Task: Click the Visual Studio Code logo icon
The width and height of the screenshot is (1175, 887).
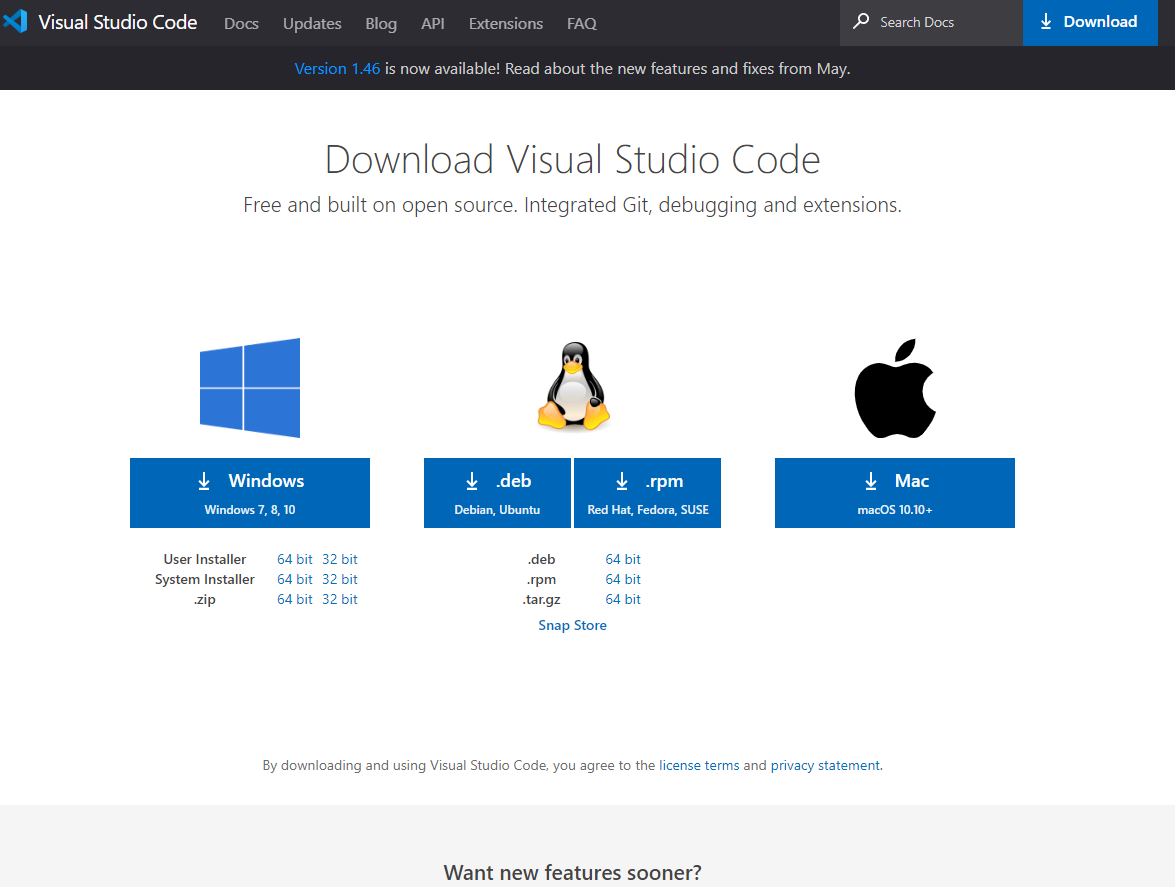Action: tap(15, 21)
